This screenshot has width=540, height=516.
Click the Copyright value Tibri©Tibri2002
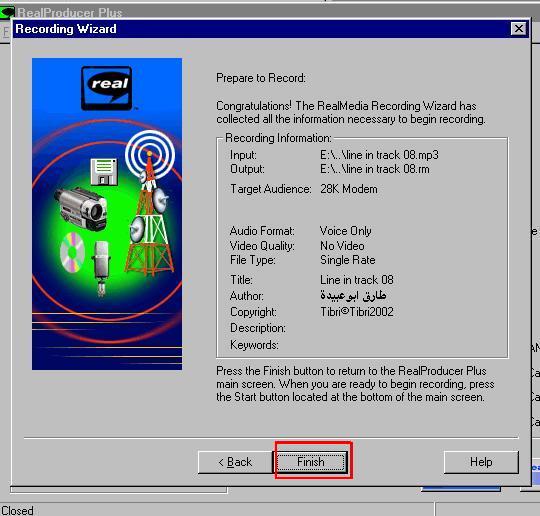356,312
